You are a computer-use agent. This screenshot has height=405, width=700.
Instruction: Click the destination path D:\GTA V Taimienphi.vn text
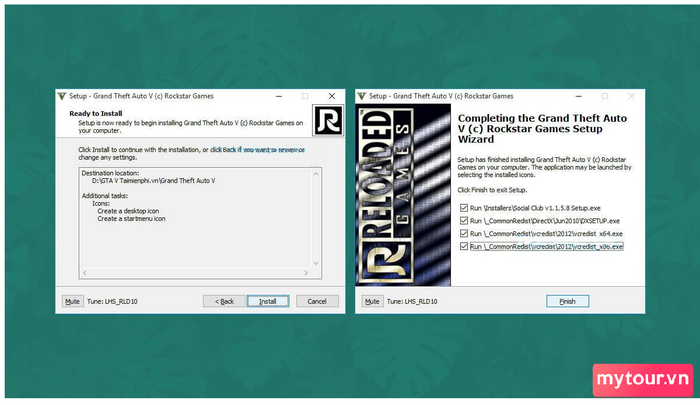[154, 181]
